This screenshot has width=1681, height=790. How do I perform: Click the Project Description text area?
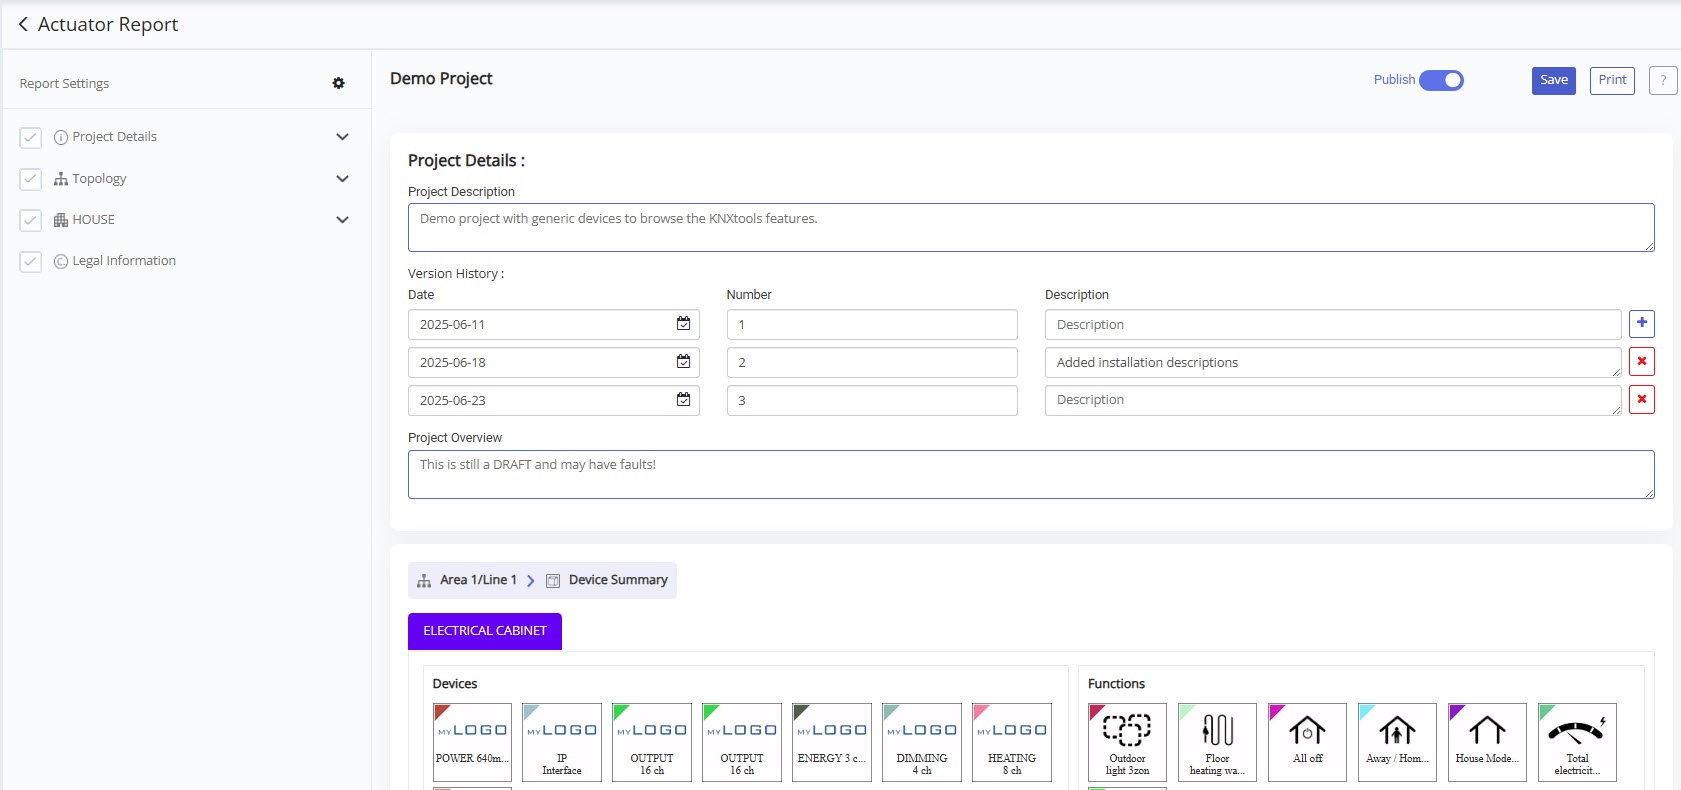click(x=1031, y=228)
